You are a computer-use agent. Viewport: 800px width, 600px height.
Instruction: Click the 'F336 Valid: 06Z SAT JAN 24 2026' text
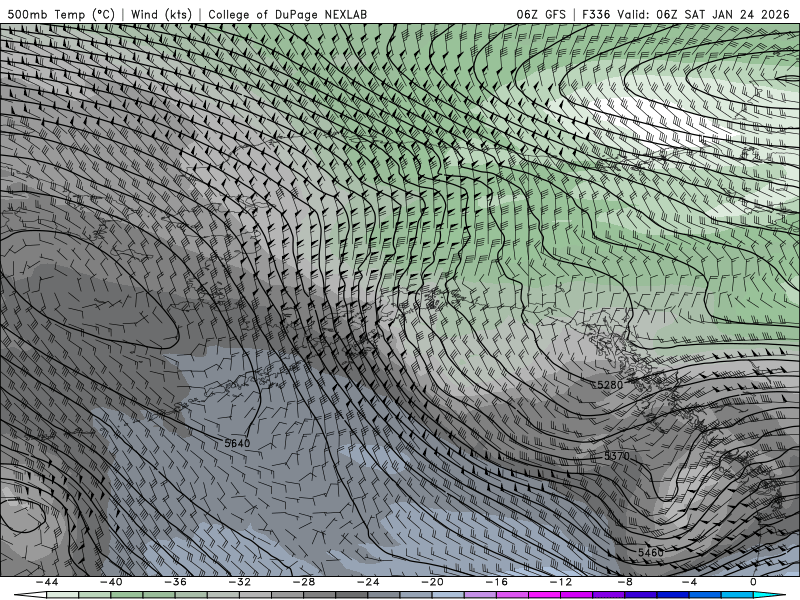click(686, 14)
